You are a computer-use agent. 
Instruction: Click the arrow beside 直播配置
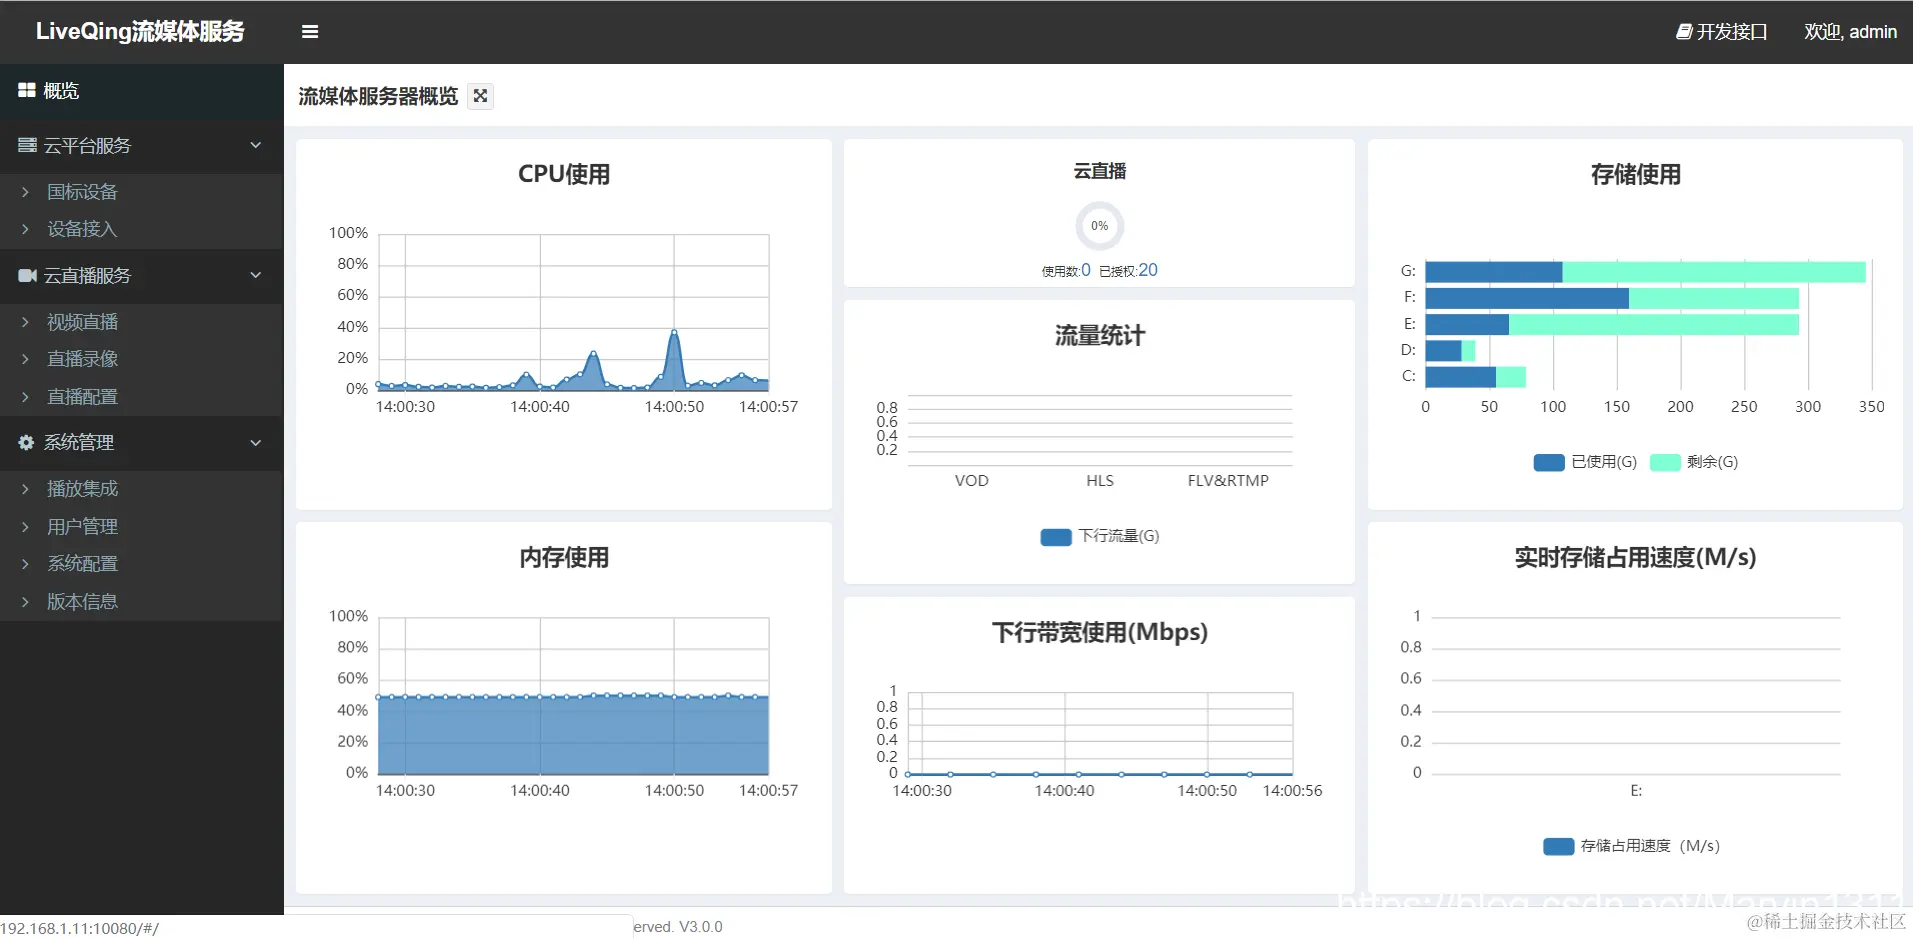[25, 397]
